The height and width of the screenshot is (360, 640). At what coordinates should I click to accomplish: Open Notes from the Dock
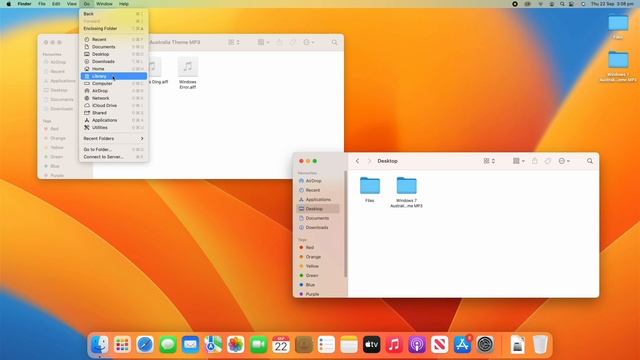coord(349,345)
